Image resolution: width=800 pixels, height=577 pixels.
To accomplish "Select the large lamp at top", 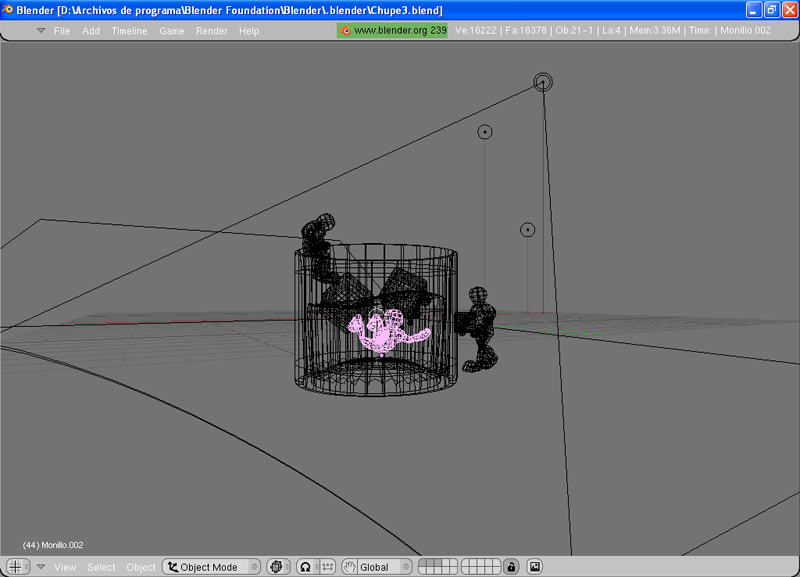I will 543,82.
